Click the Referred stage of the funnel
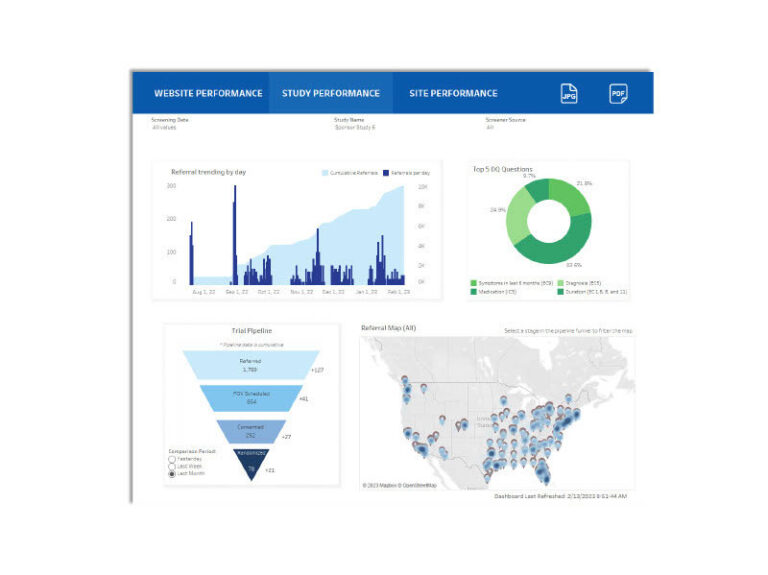This screenshot has height=575, width=768. (250, 365)
